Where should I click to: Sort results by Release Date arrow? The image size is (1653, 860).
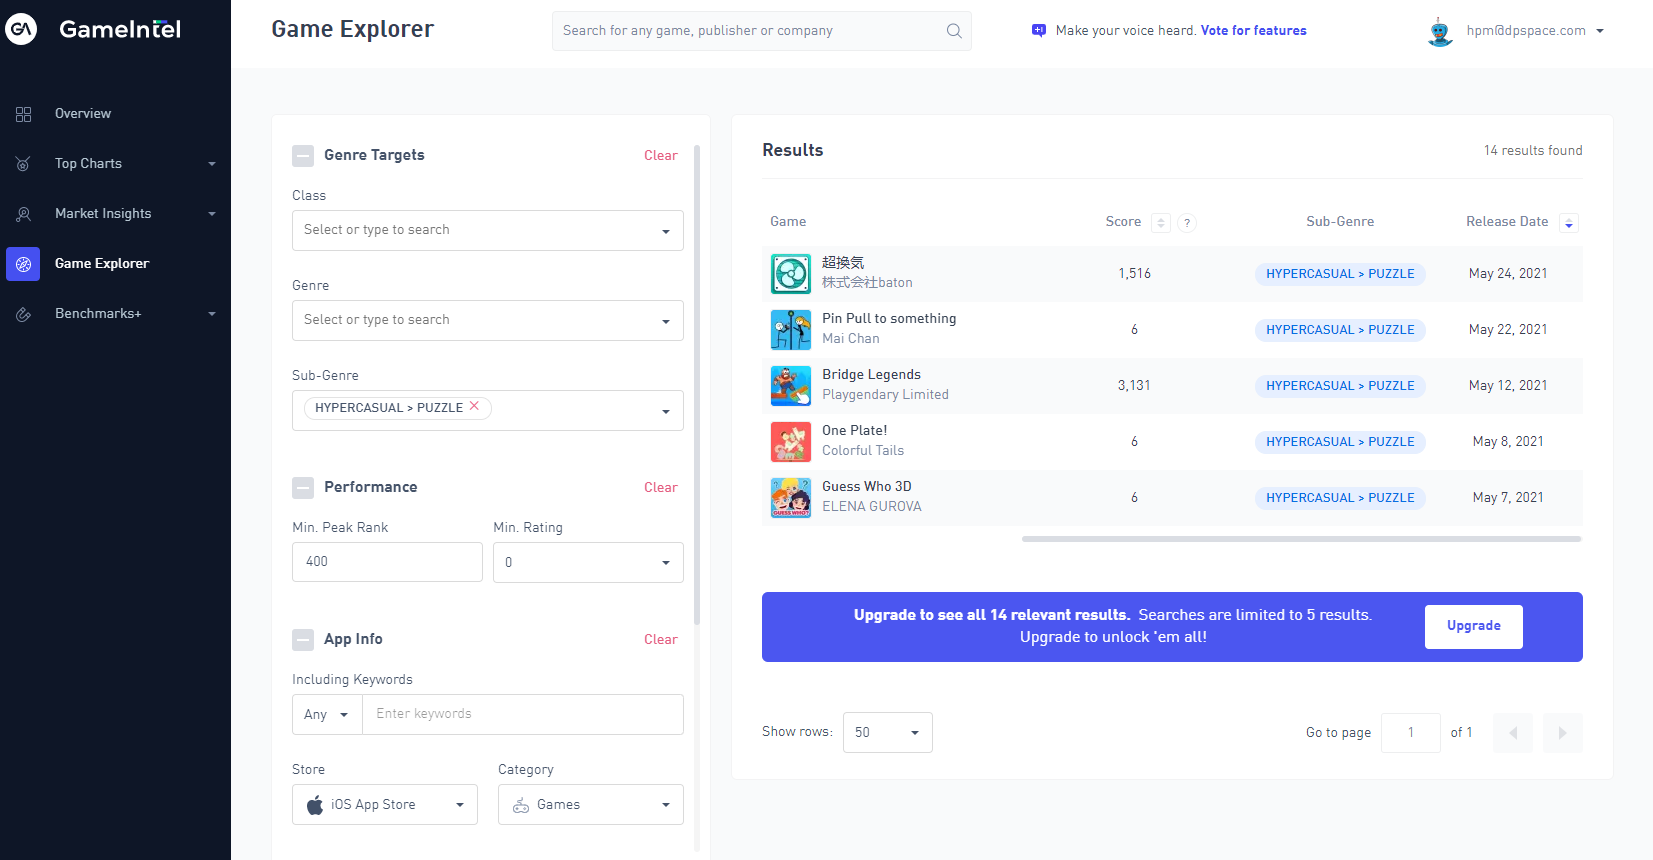pyautogui.click(x=1569, y=223)
